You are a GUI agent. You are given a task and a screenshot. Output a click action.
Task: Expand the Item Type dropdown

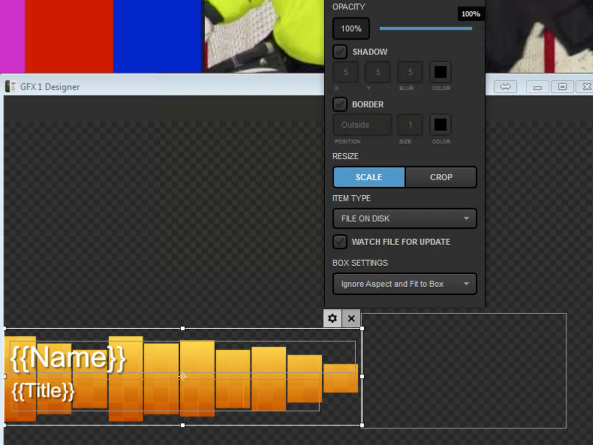[x=404, y=219]
